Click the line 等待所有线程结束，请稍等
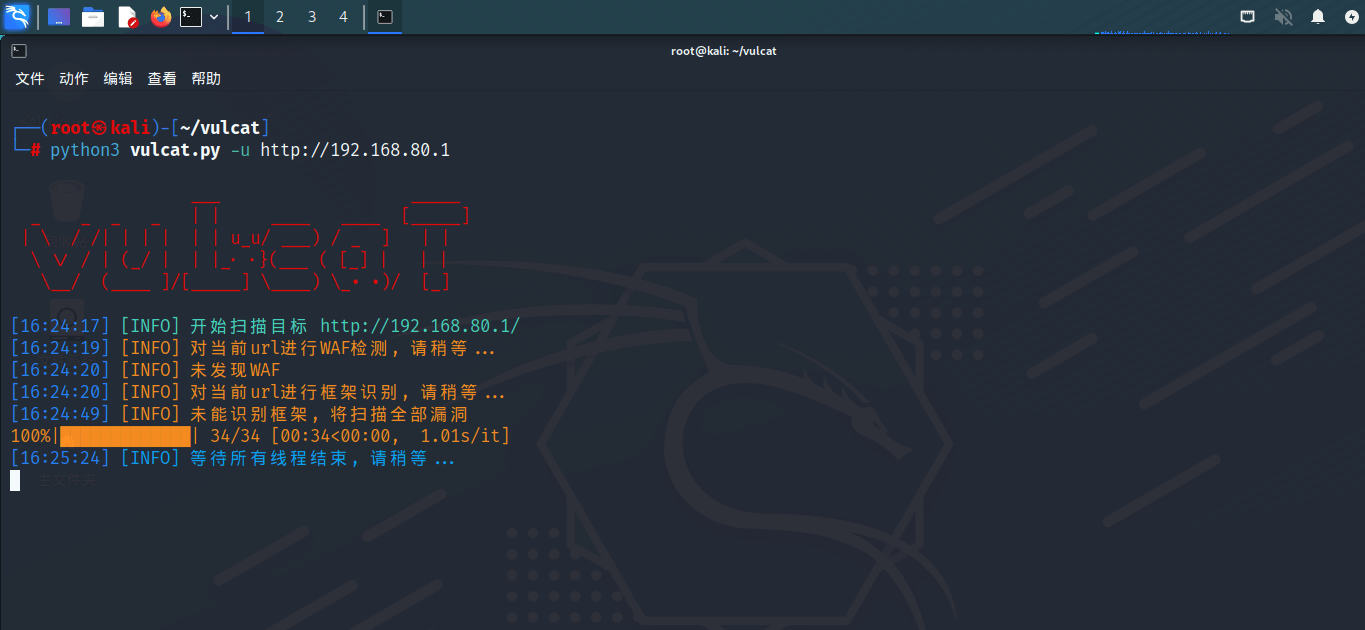This screenshot has height=630, width=1365. 322,458
